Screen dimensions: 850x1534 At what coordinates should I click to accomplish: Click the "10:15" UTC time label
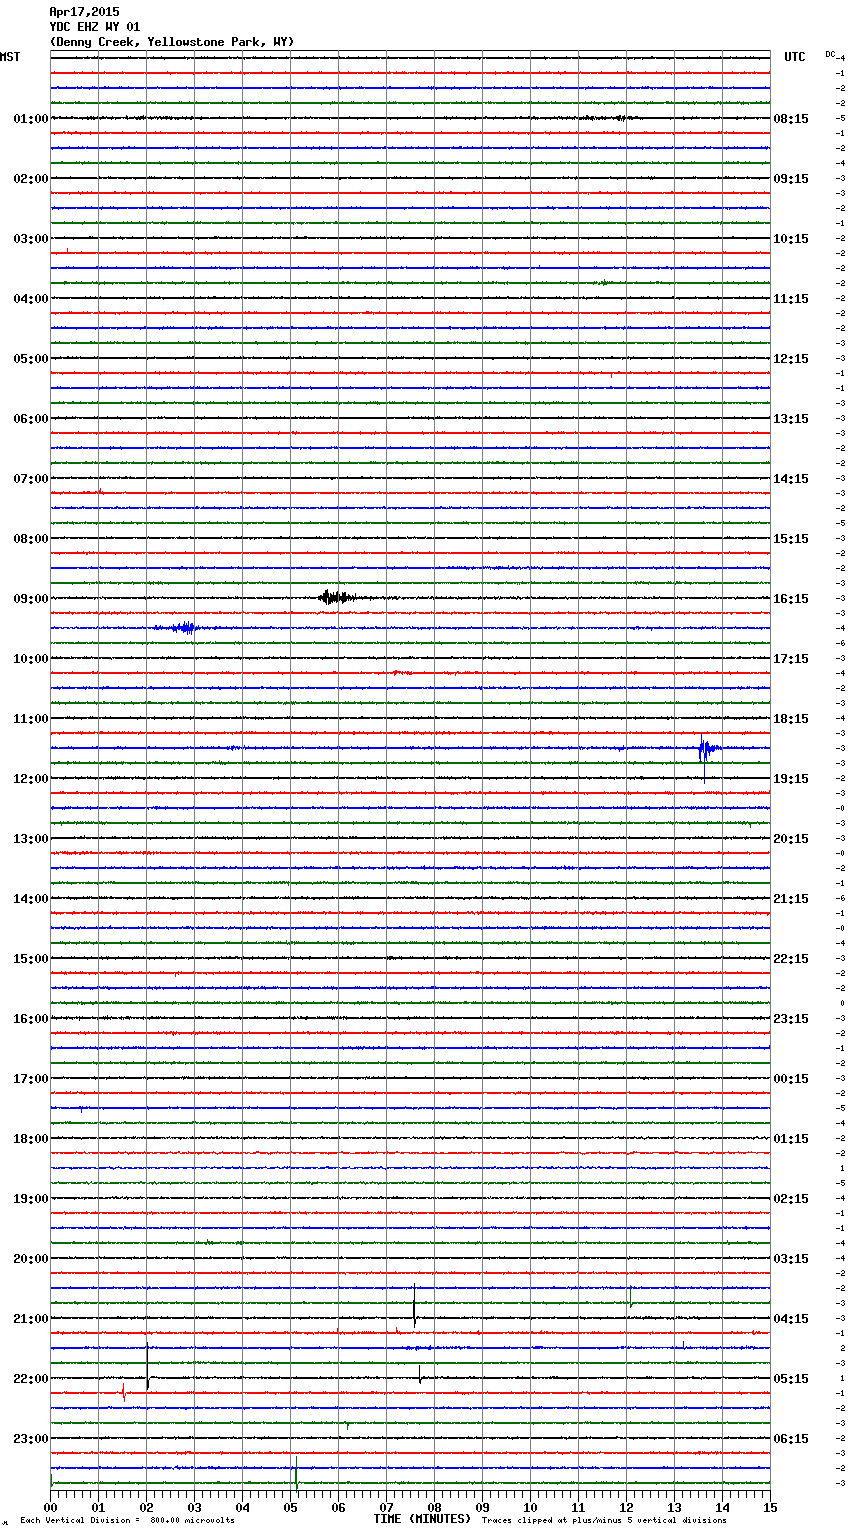tap(791, 239)
